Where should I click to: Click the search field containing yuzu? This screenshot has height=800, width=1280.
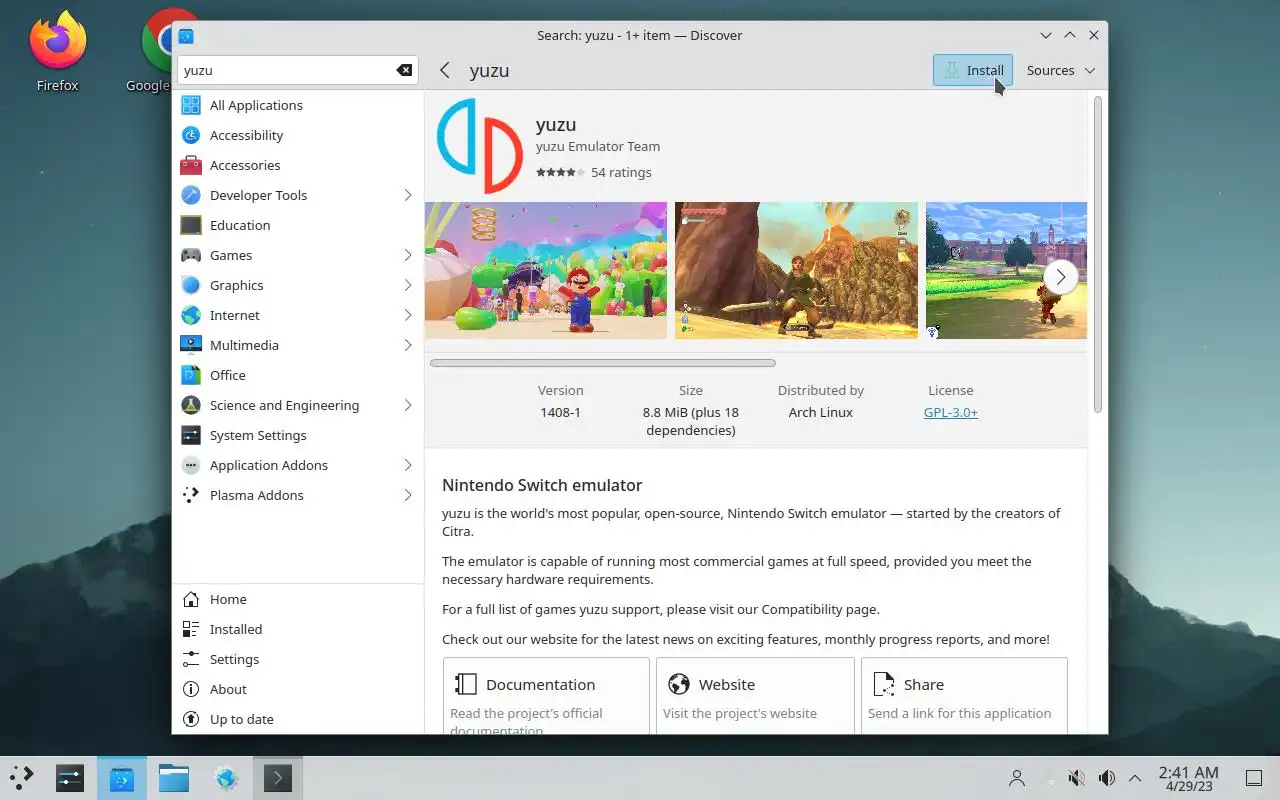(x=297, y=70)
